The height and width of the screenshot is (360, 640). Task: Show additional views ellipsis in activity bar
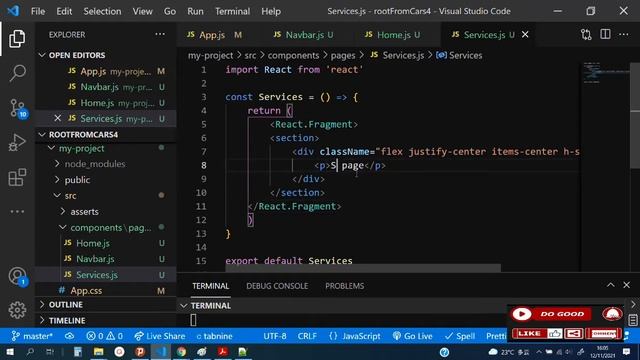click(17, 211)
